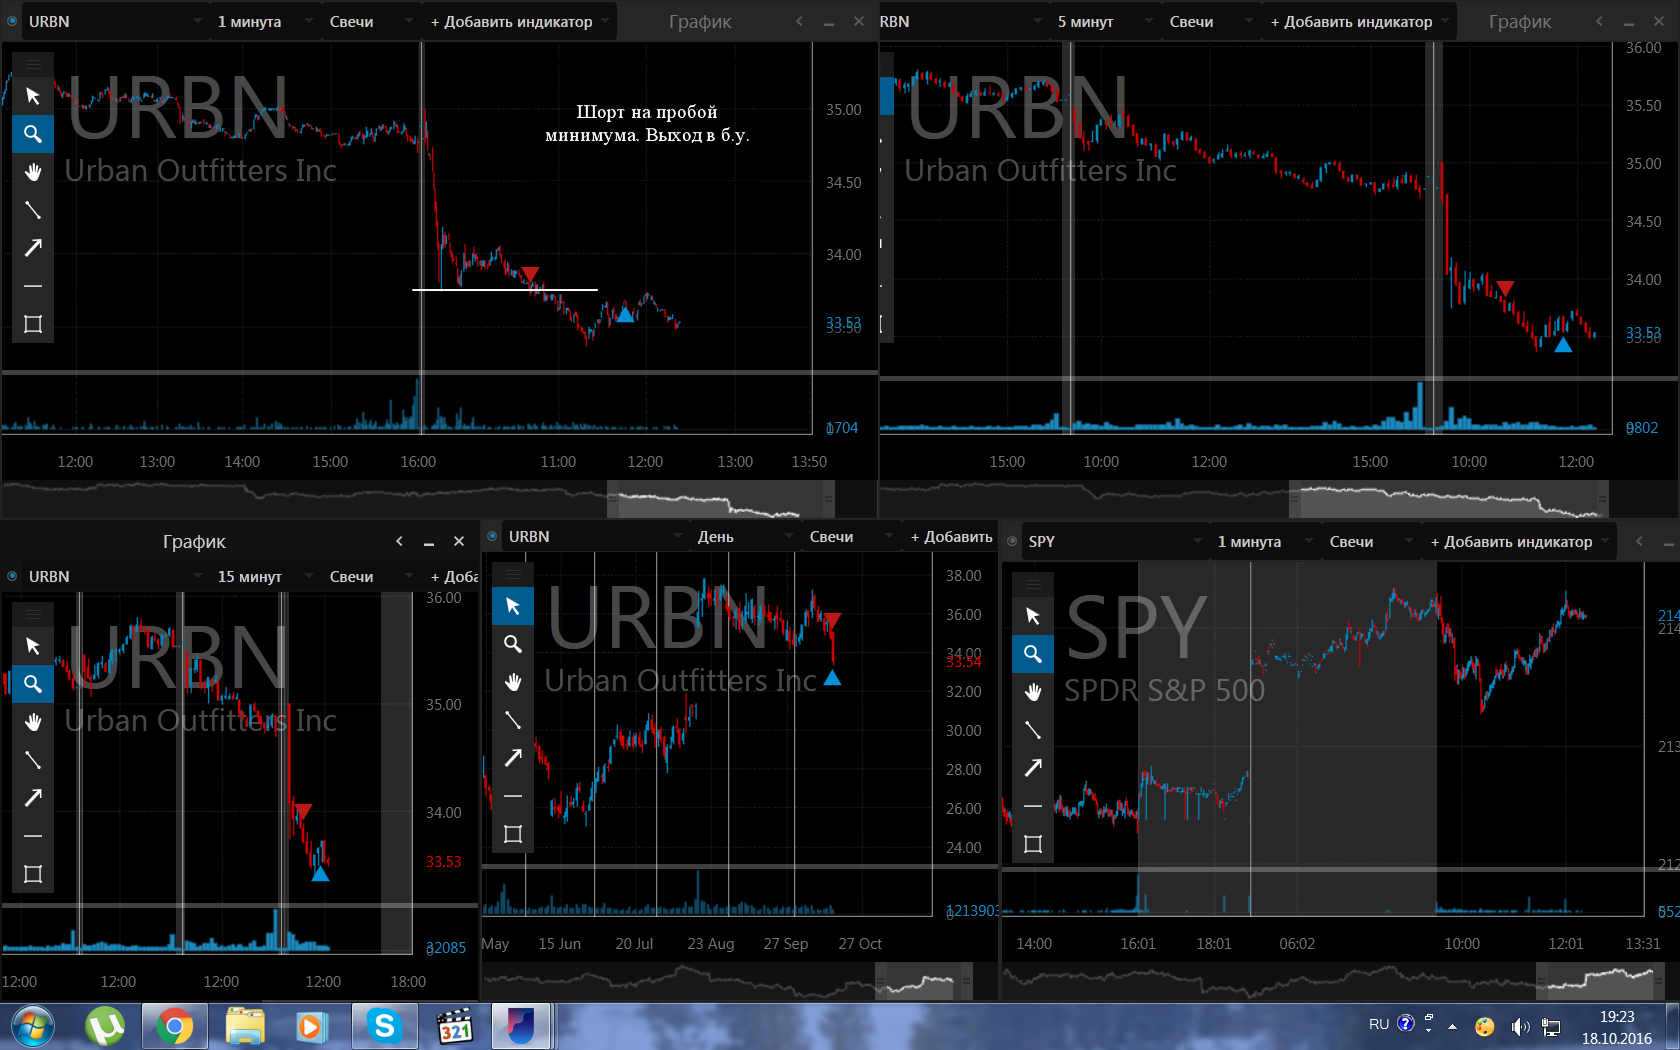Toggle the link dot beside URBN in top-left chart

coord(12,21)
